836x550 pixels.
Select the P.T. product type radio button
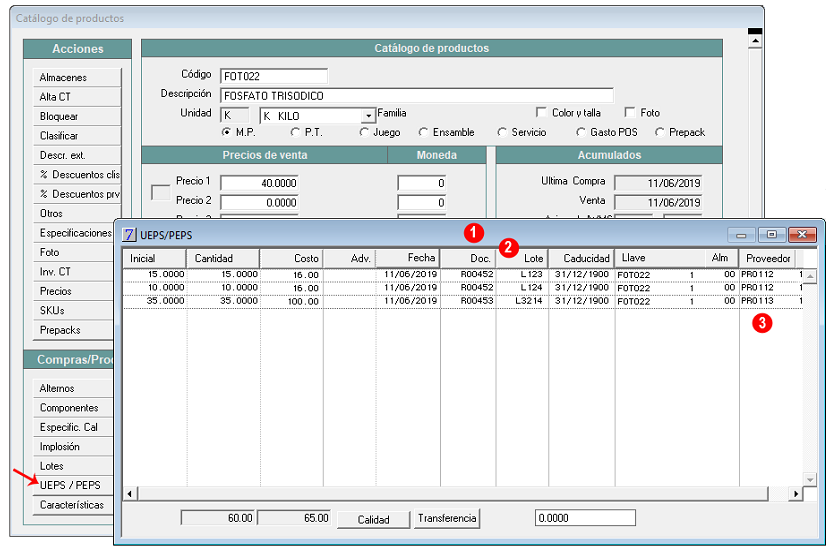(295, 132)
